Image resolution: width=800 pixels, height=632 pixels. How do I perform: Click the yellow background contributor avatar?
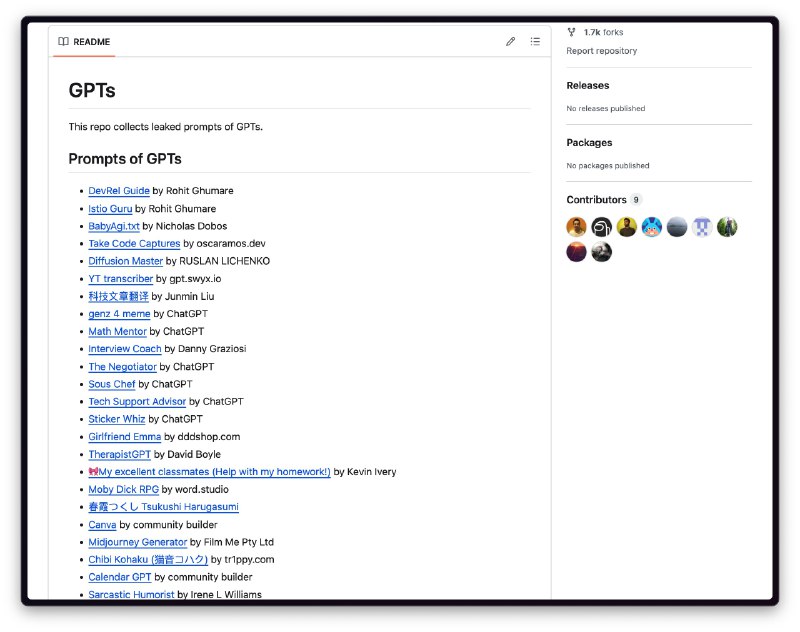(x=627, y=226)
